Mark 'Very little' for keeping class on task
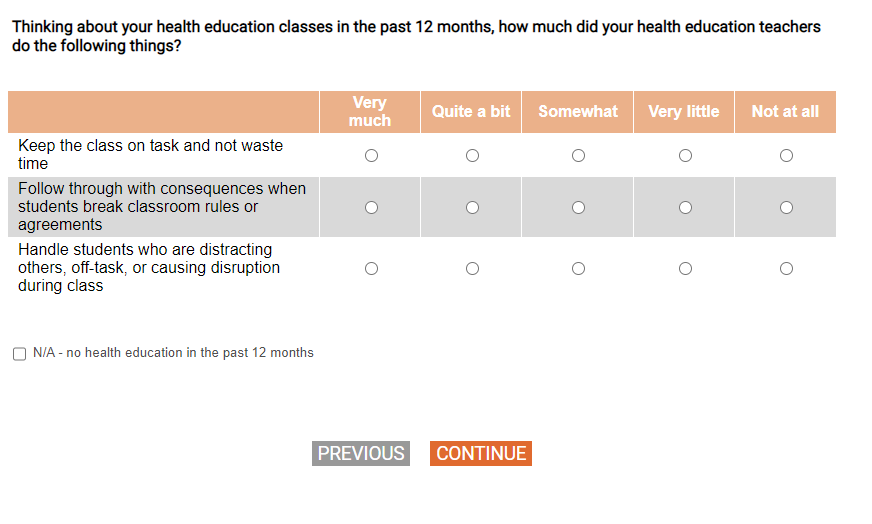 pyautogui.click(x=685, y=156)
